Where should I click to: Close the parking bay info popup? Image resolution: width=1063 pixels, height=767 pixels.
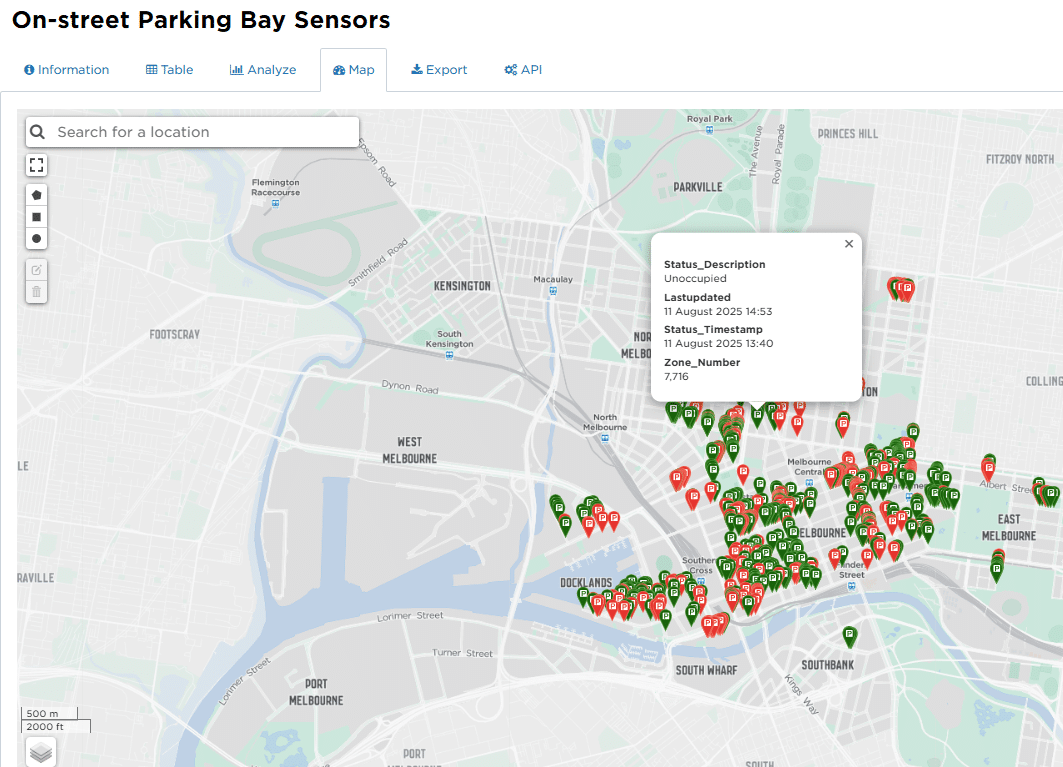coord(849,244)
